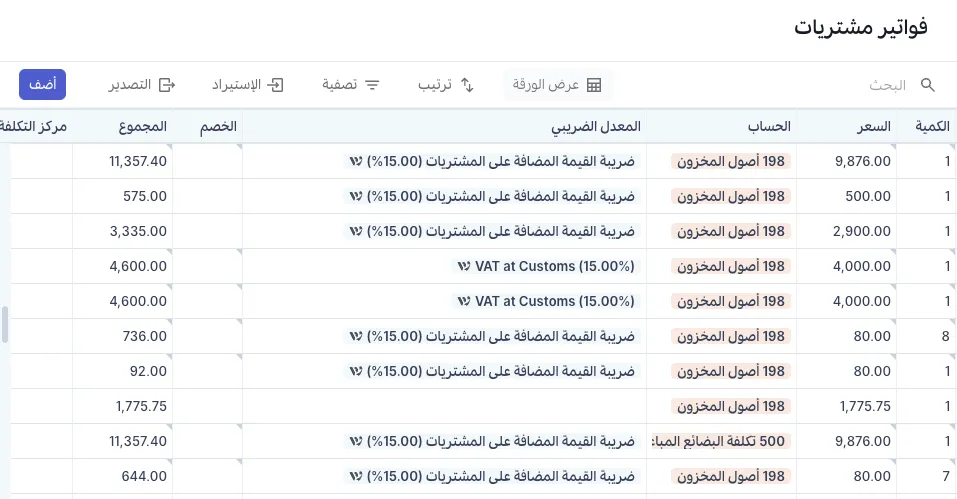Click the أضف add button

[x=43, y=85]
